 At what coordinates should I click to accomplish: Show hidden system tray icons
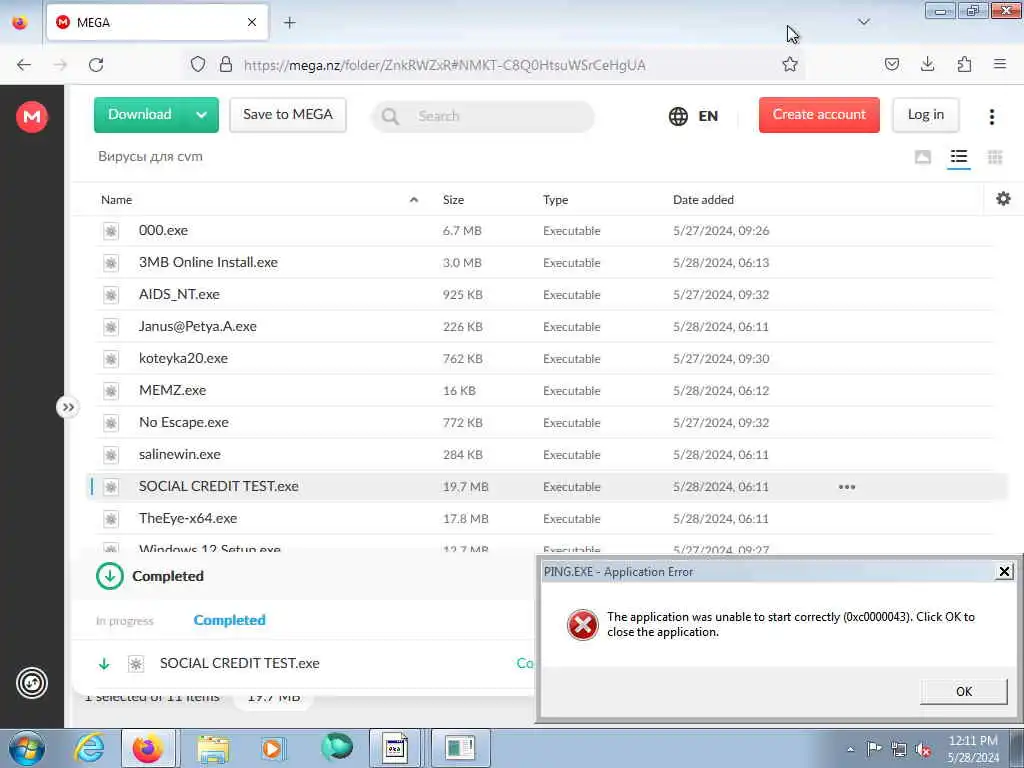pos(850,749)
